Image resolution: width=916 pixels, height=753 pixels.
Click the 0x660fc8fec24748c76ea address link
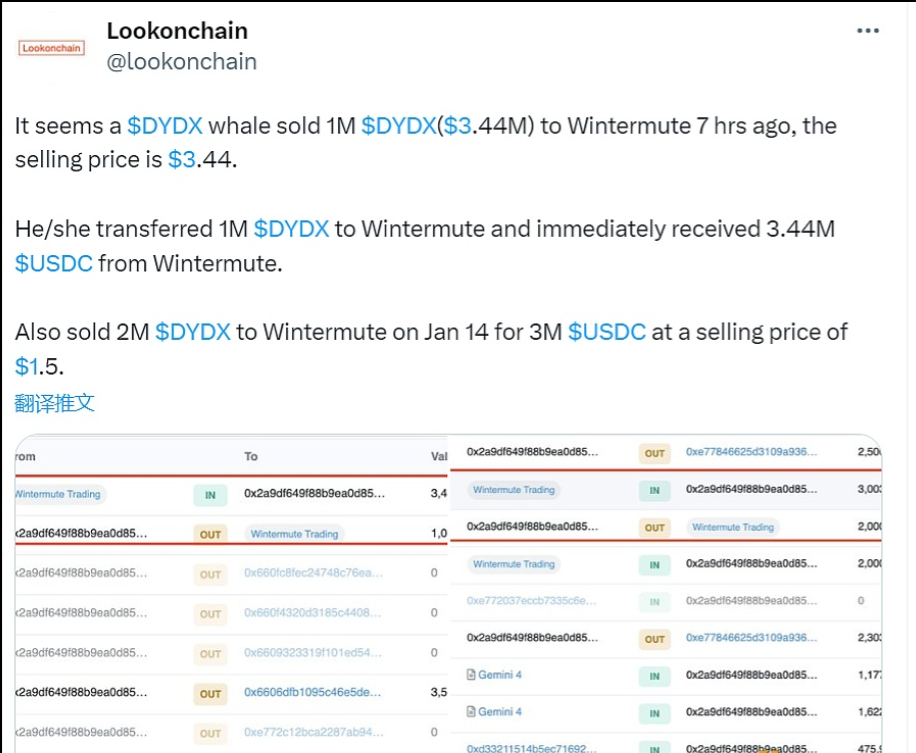tap(313, 573)
